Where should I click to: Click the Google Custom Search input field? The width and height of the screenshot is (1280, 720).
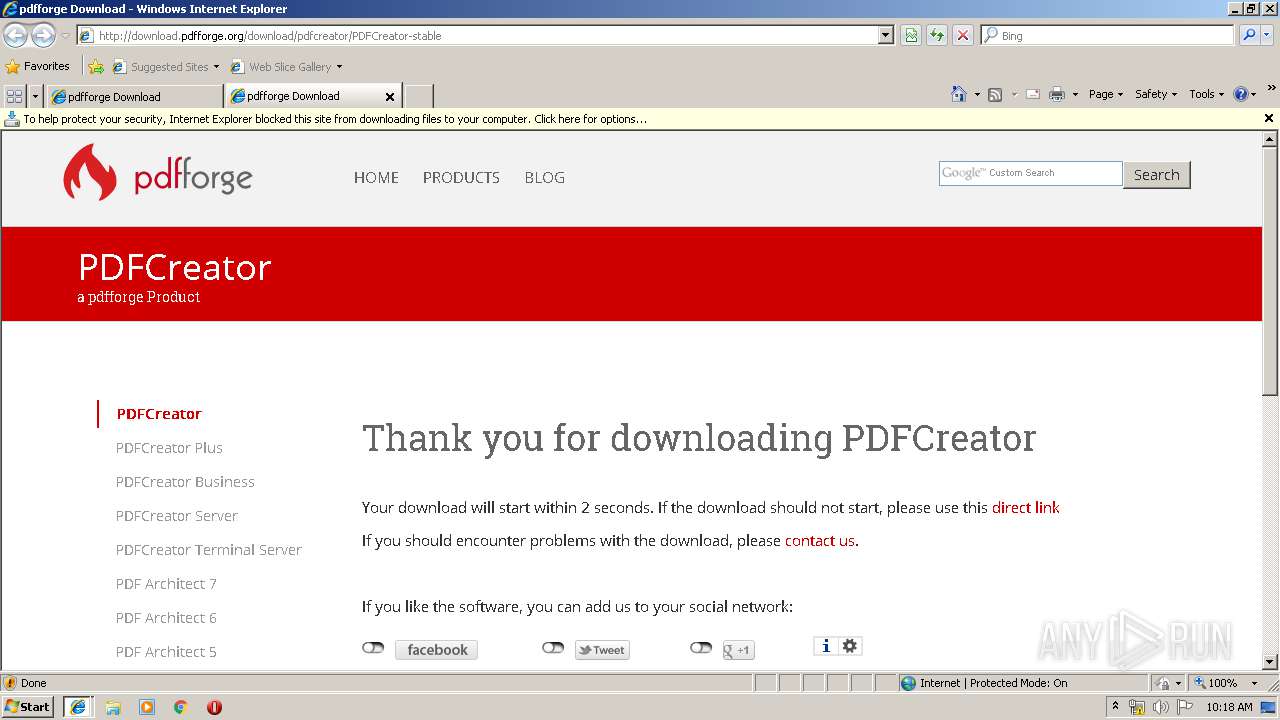(x=1030, y=173)
